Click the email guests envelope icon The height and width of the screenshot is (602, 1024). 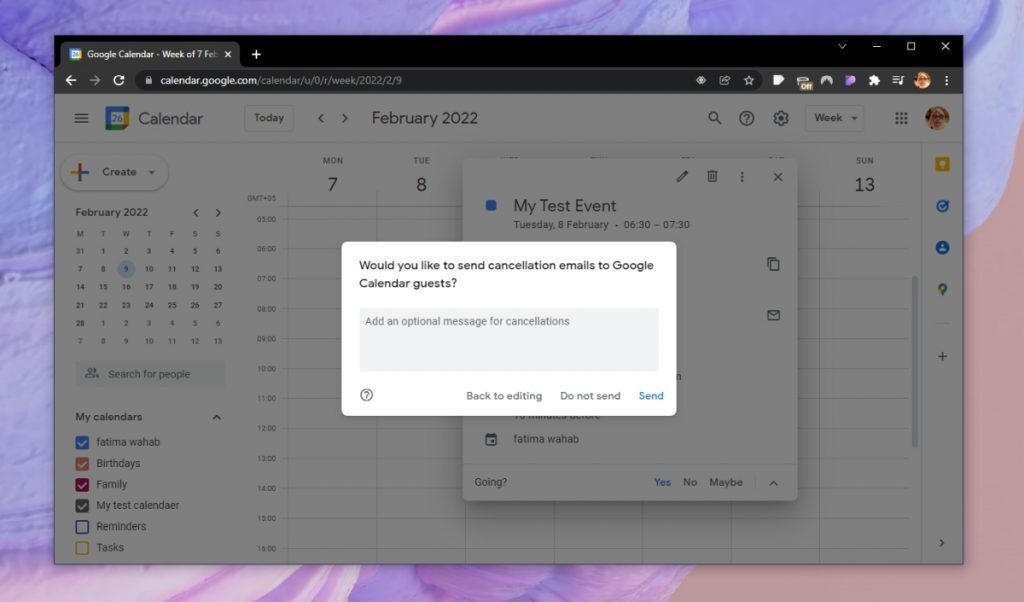pos(773,315)
